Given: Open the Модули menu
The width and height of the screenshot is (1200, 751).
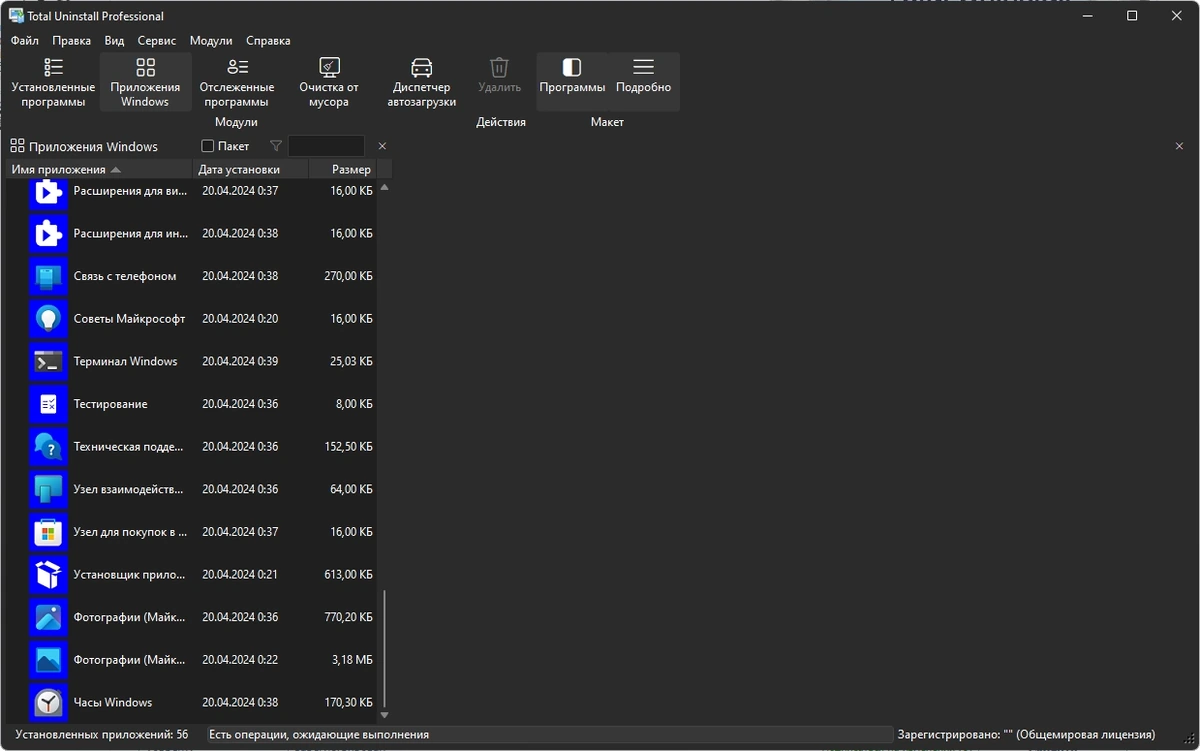Looking at the screenshot, I should (211, 41).
